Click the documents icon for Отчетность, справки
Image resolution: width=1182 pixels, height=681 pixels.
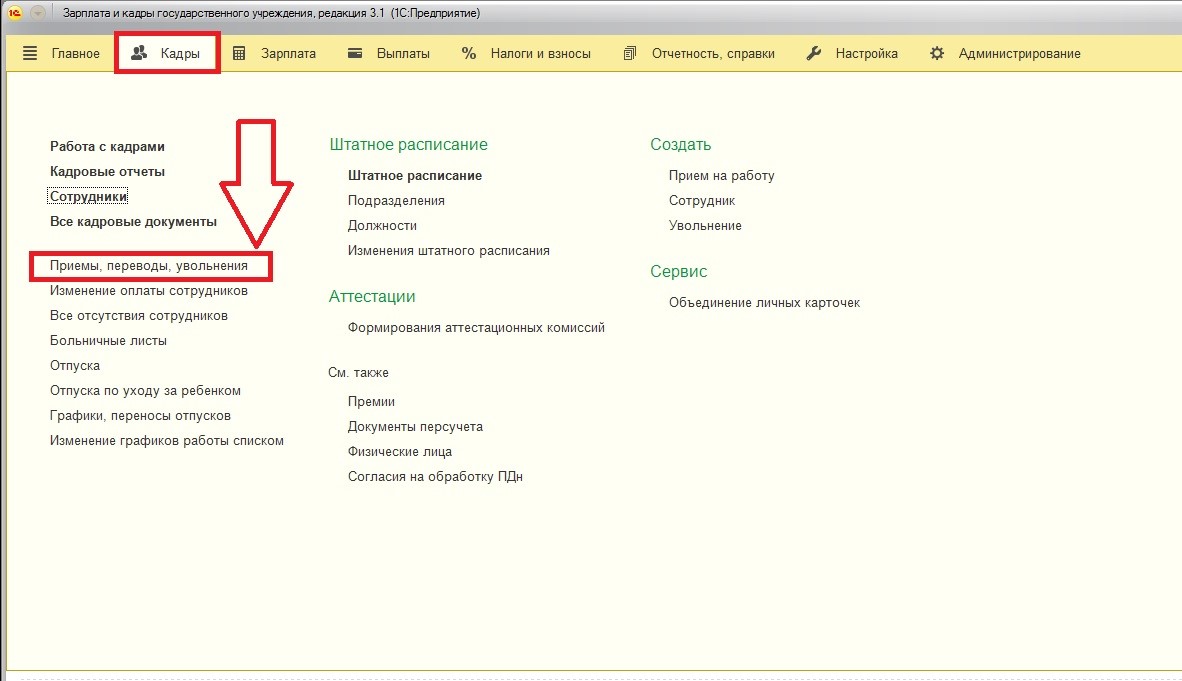(630, 53)
